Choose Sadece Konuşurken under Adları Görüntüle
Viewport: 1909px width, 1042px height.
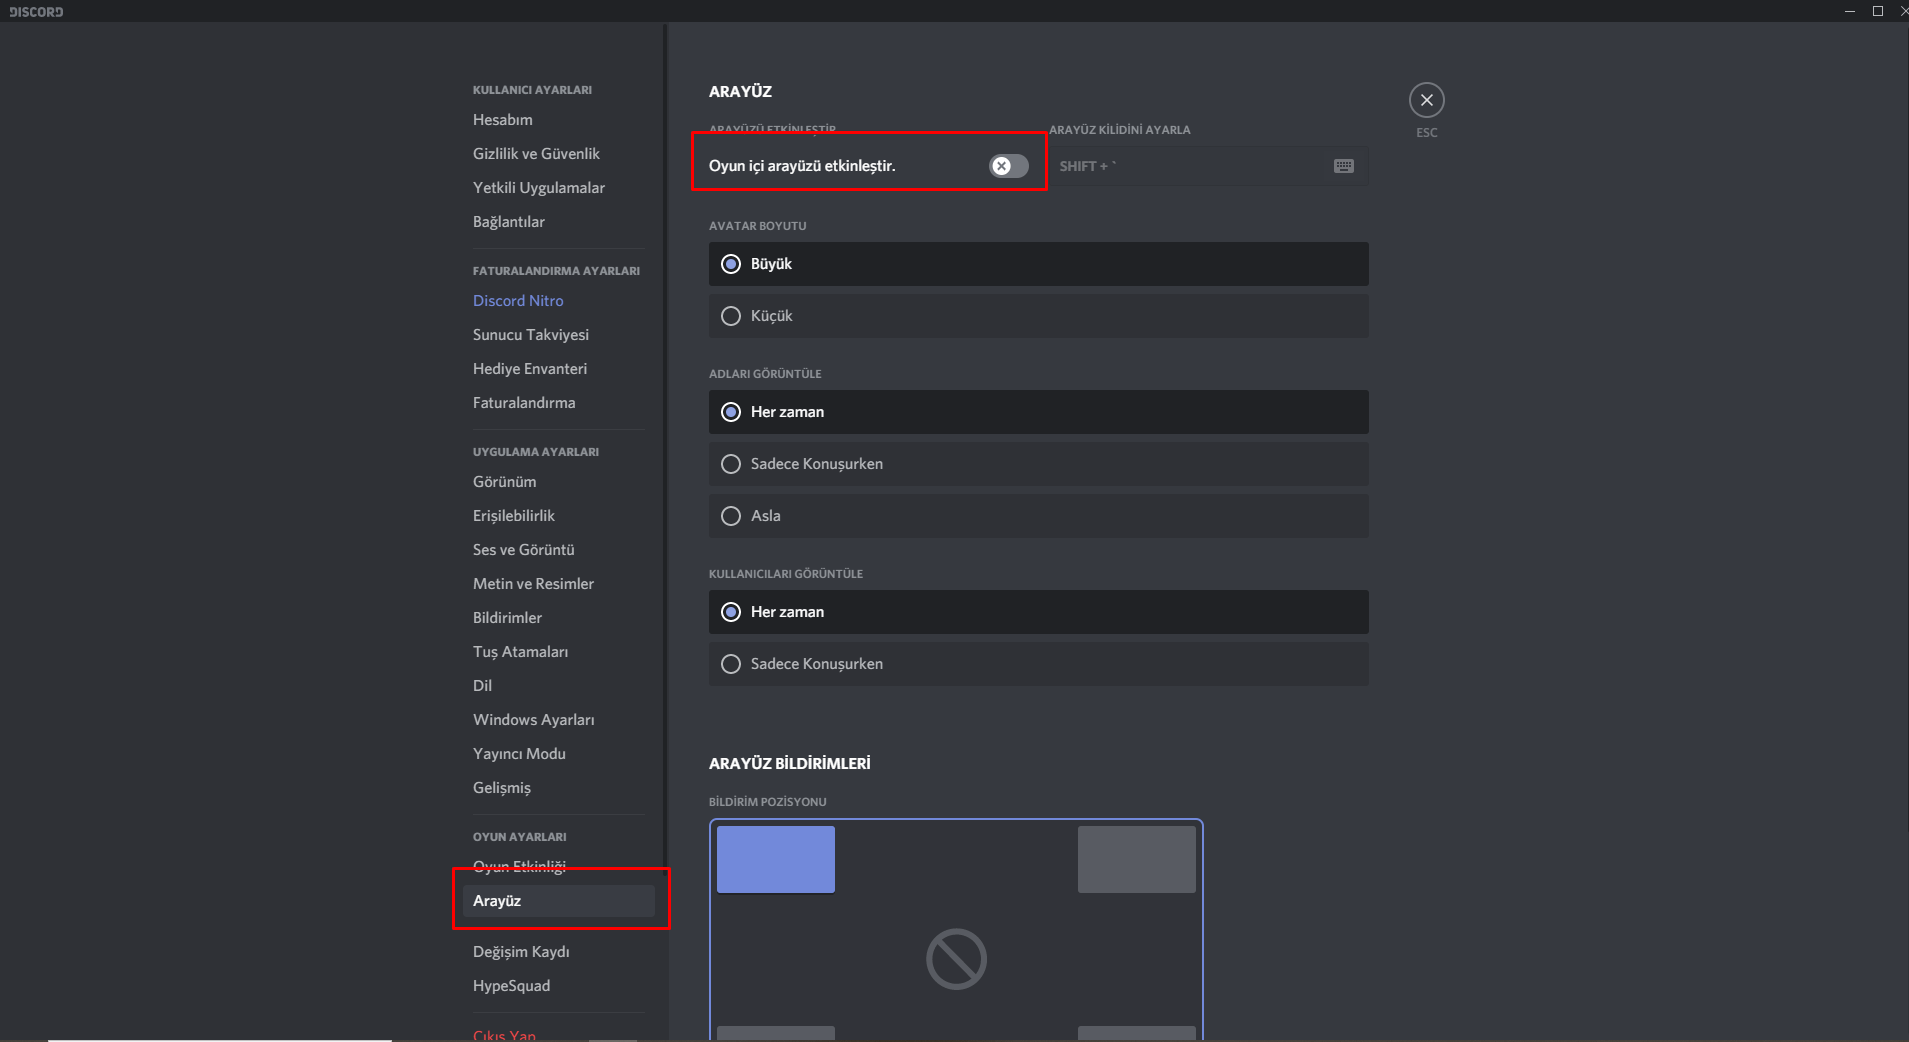pos(1038,464)
